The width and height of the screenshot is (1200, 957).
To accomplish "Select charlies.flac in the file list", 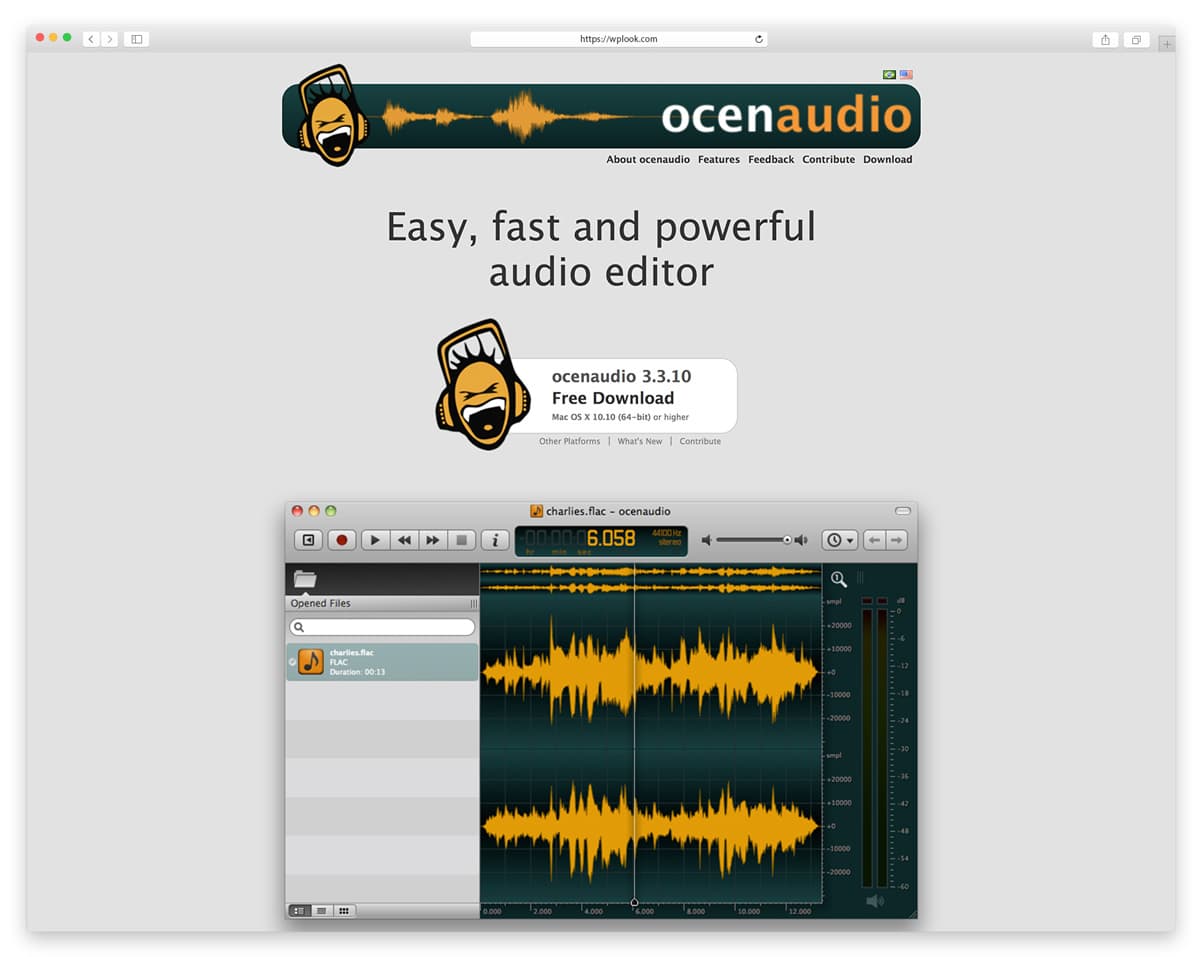I will (x=382, y=662).
